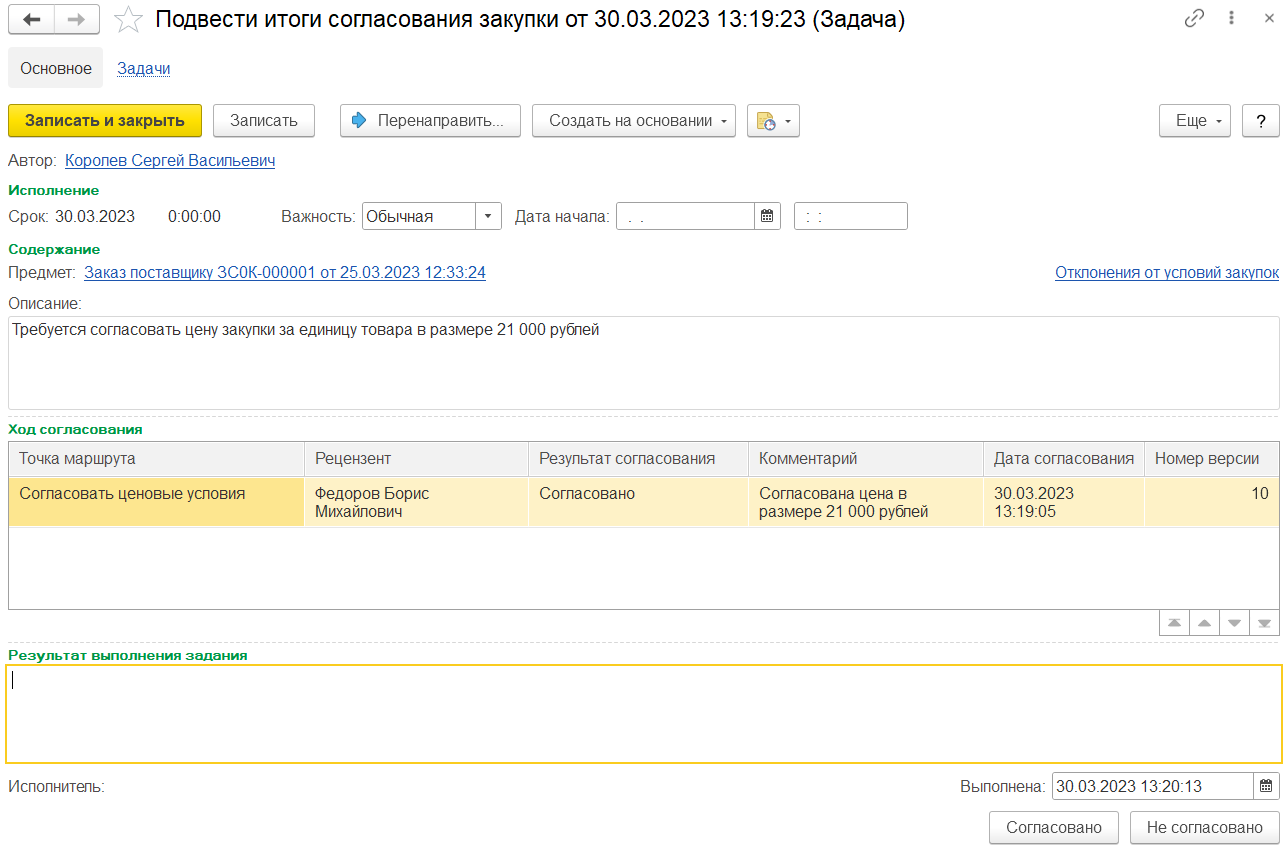Click the Выполнена date field
Screen dimensions: 1287x851
1152,787
